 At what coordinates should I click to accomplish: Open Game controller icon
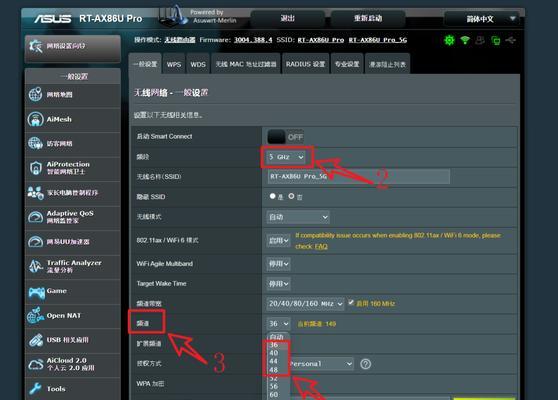(x=37, y=293)
